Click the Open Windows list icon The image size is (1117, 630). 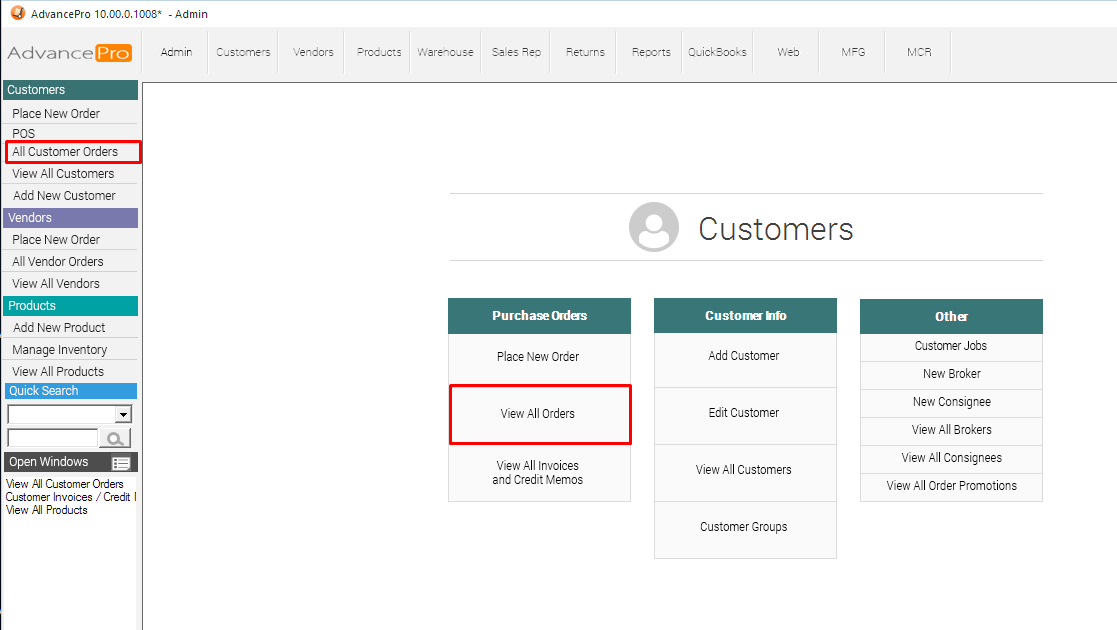pyautogui.click(x=121, y=463)
